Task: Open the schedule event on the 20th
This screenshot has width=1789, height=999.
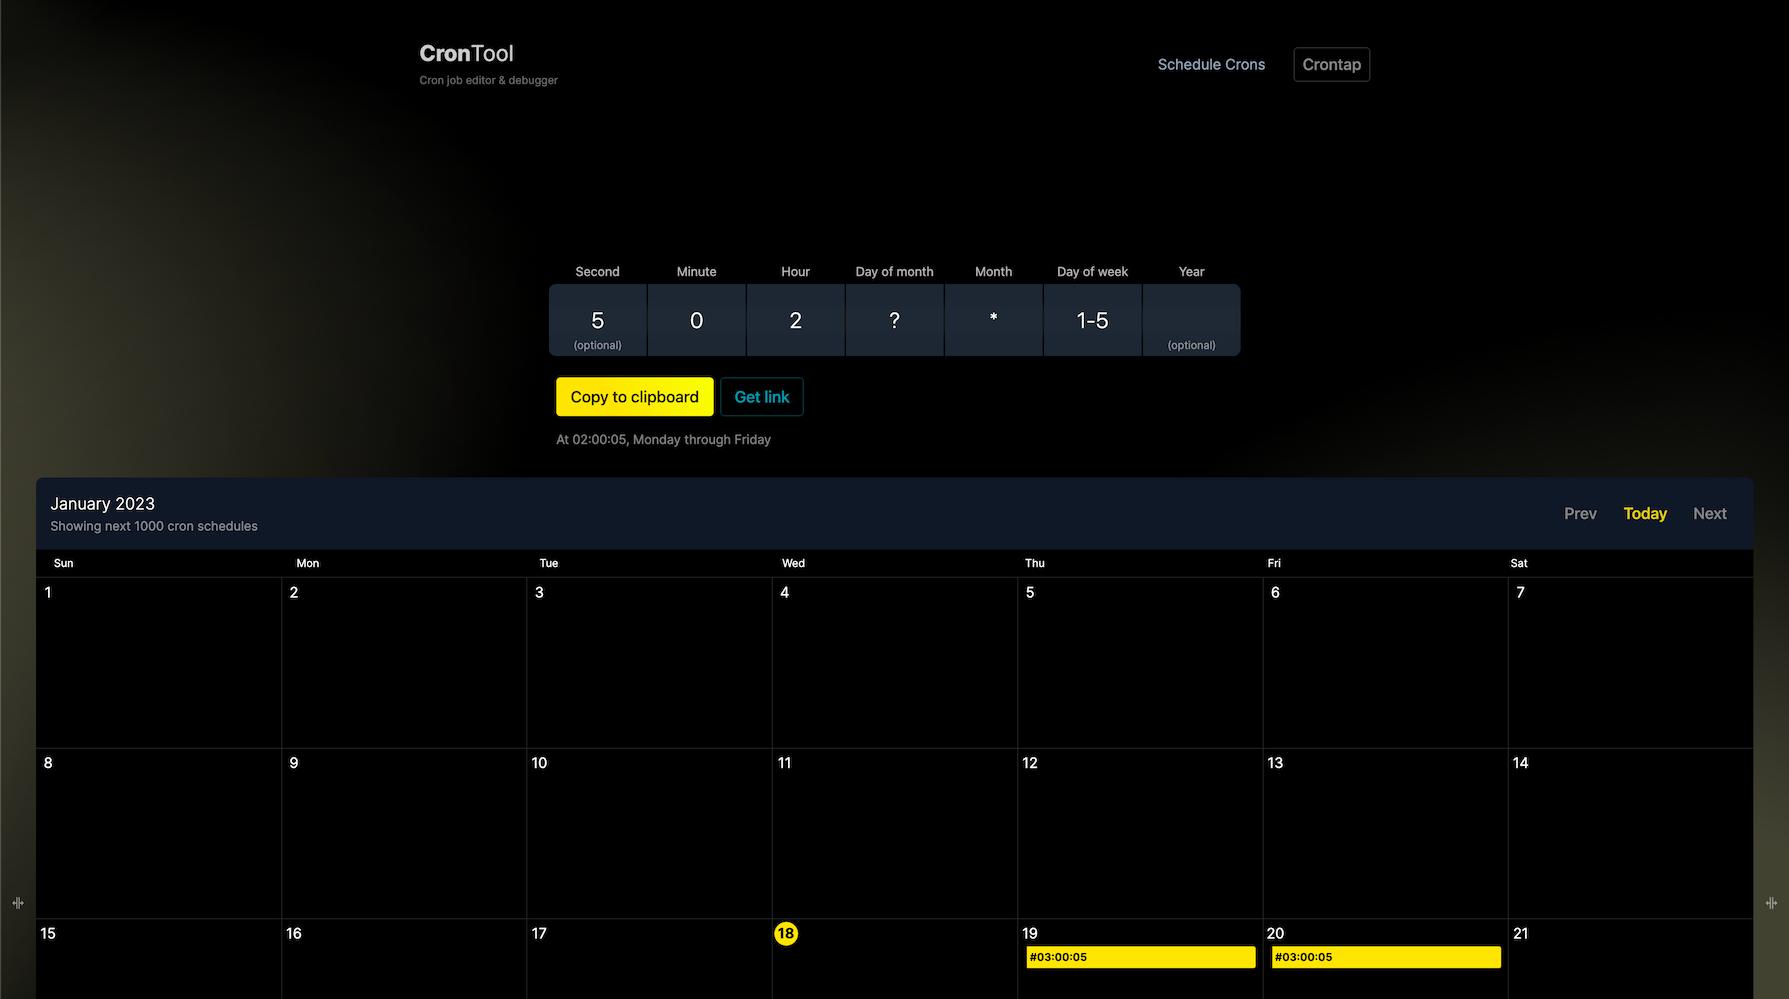Action: (1385, 958)
